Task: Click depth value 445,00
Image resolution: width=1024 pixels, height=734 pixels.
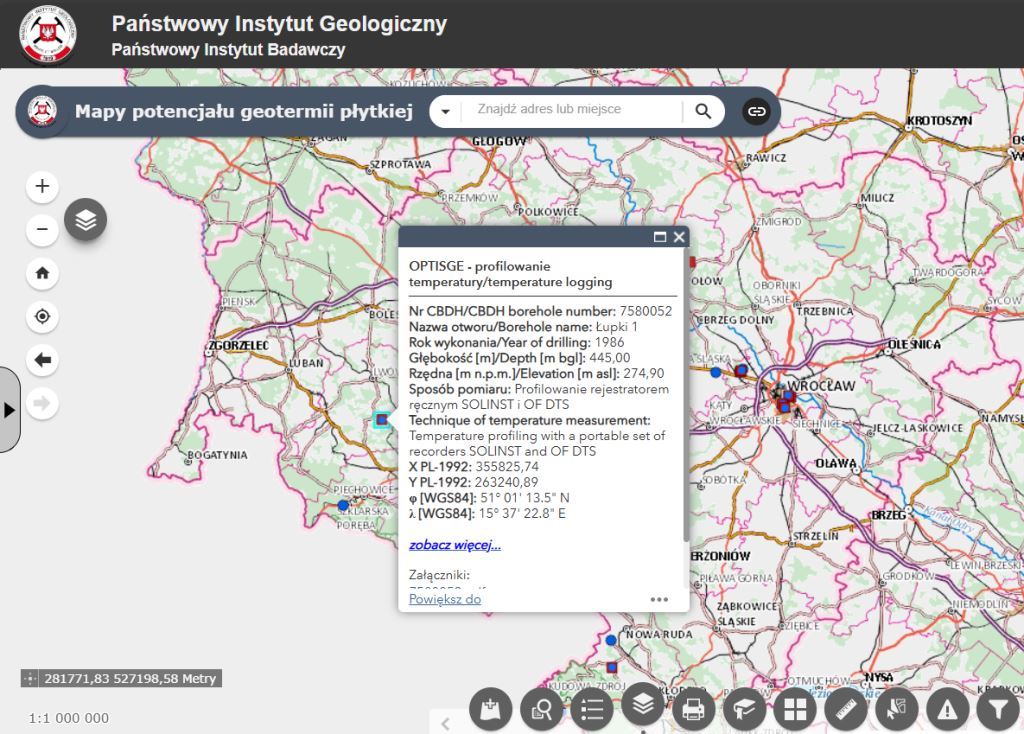Action: 610,358
